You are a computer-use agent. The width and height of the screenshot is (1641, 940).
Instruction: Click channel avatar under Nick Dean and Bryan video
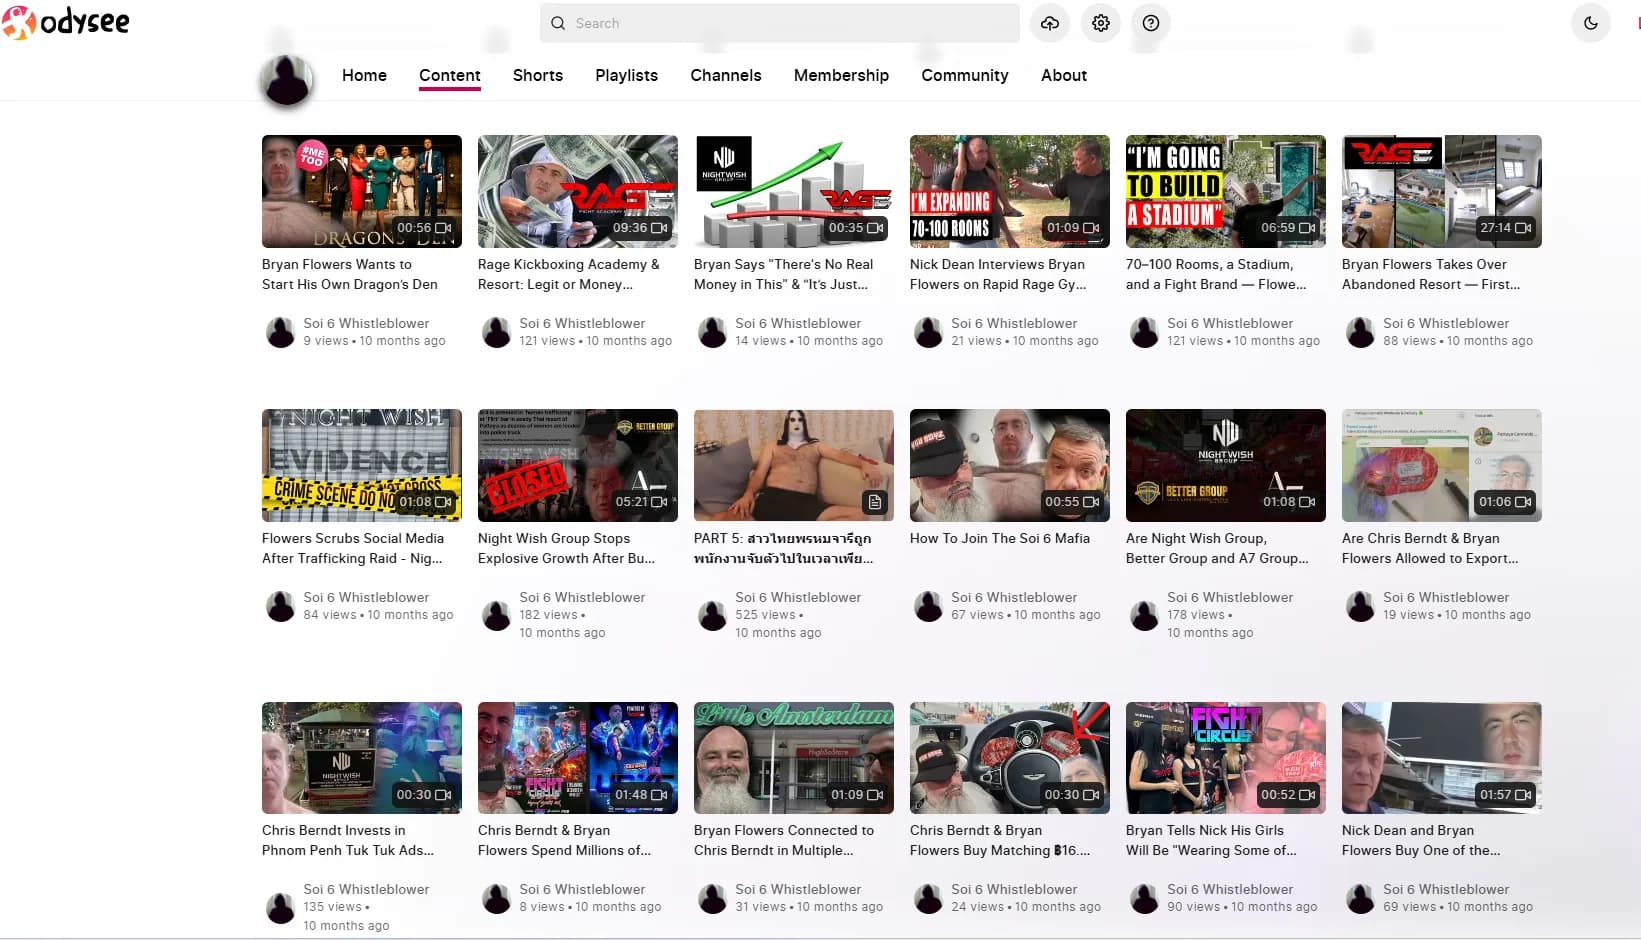click(x=1360, y=898)
